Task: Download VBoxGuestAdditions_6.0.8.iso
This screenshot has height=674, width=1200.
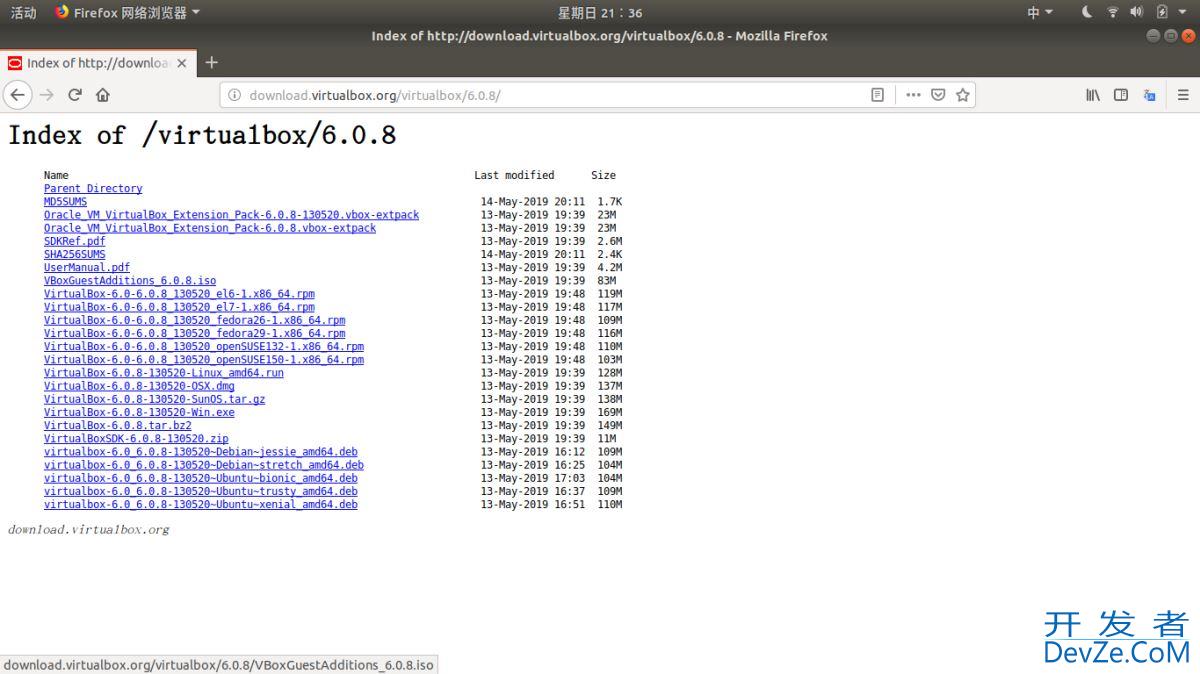Action: [130, 280]
